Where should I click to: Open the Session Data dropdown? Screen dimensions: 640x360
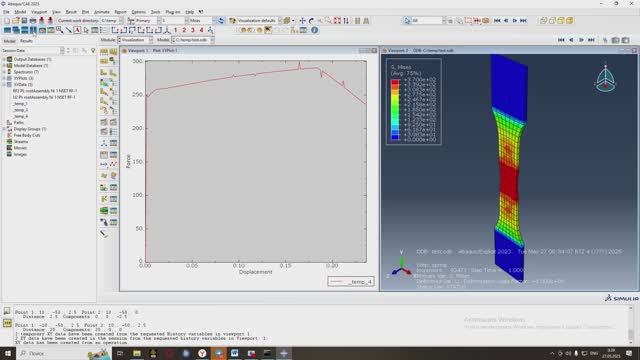(x=33, y=51)
